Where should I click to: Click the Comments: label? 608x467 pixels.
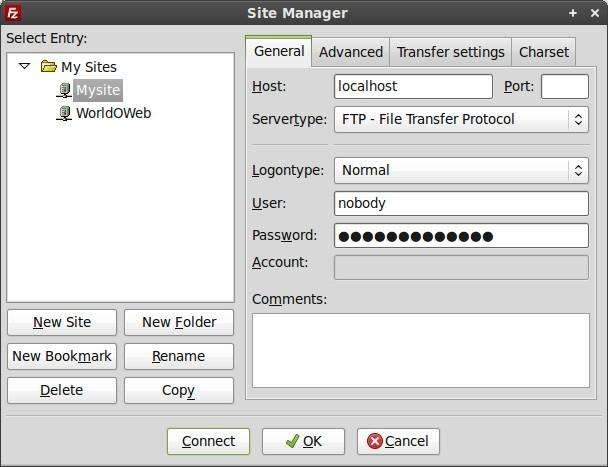(289, 299)
